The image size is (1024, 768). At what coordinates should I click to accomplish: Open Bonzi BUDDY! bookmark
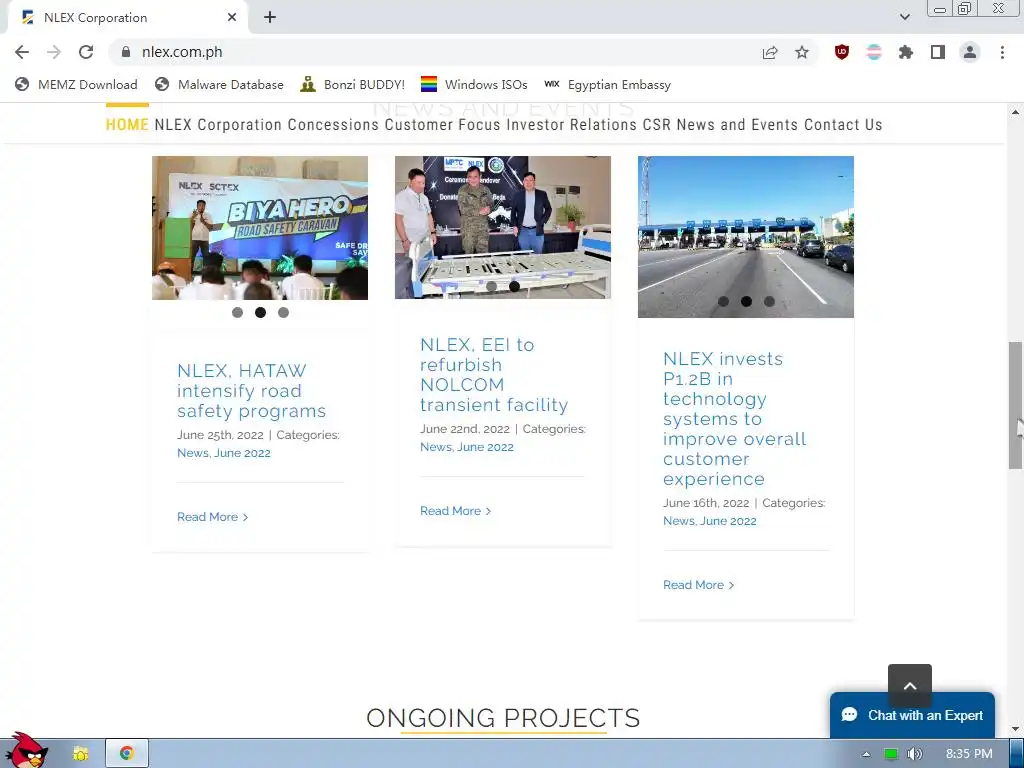(353, 84)
